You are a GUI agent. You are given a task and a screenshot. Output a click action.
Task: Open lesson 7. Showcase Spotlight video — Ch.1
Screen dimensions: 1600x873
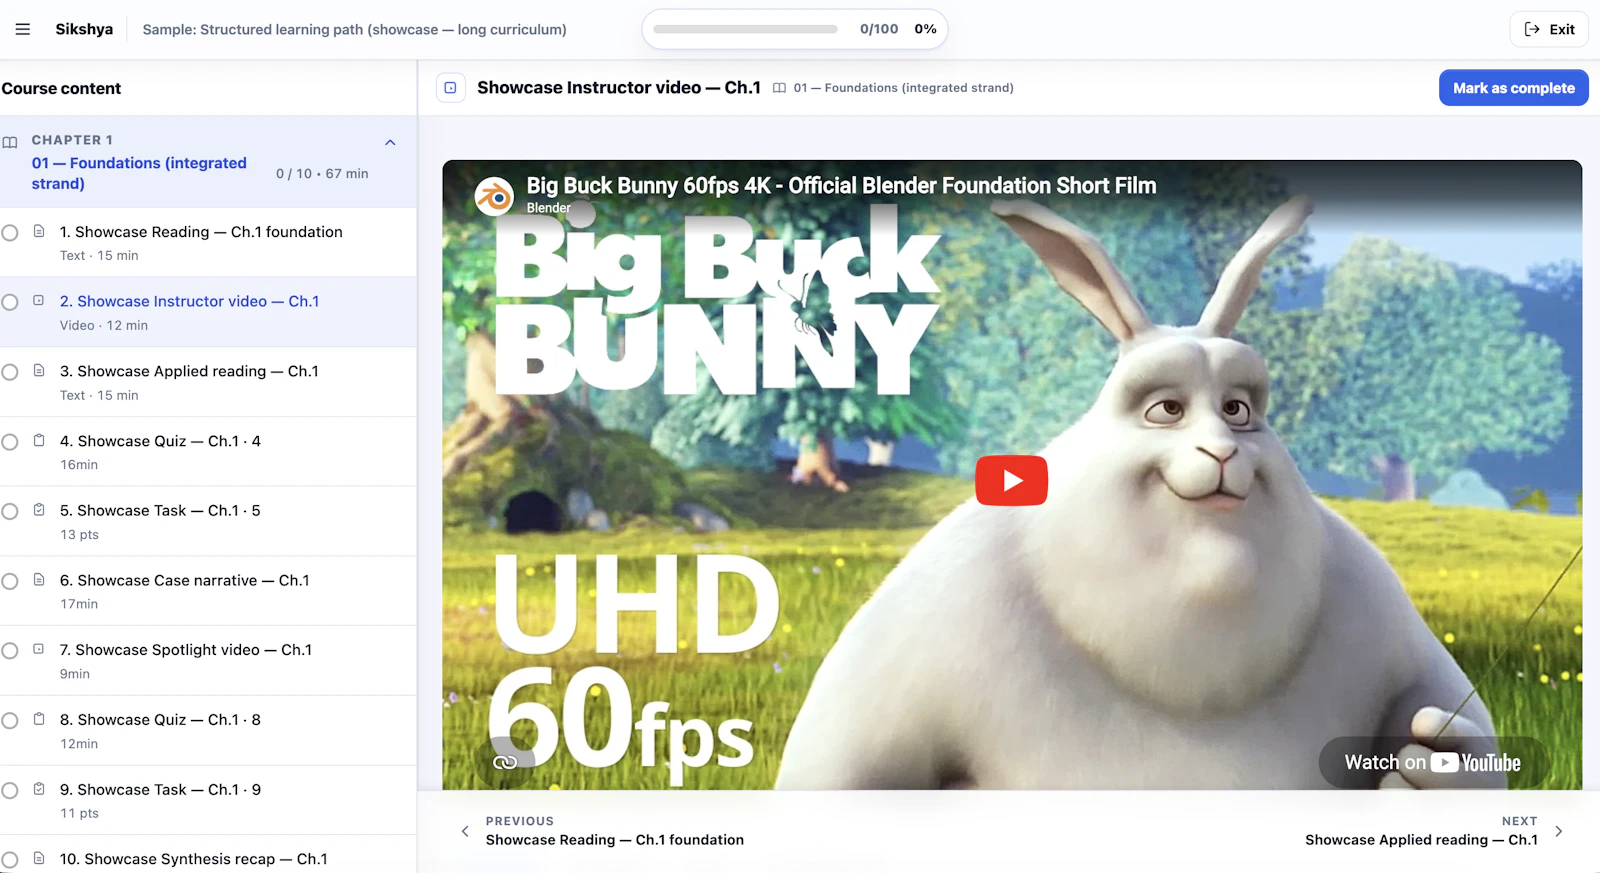pos(208,661)
